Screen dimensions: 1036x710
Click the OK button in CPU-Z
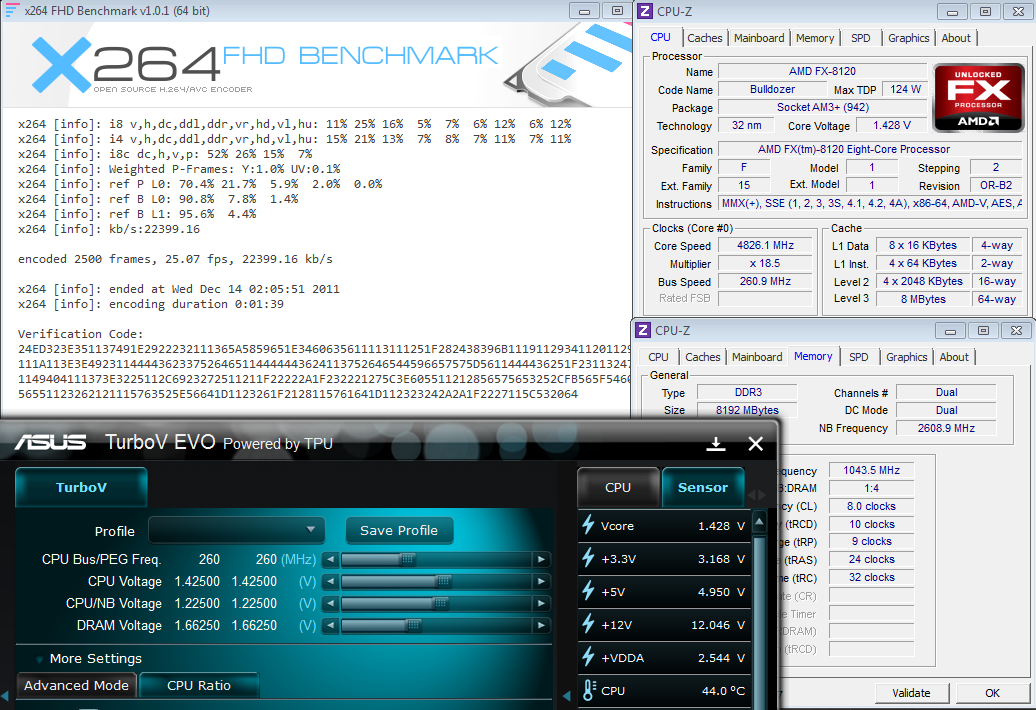point(992,693)
